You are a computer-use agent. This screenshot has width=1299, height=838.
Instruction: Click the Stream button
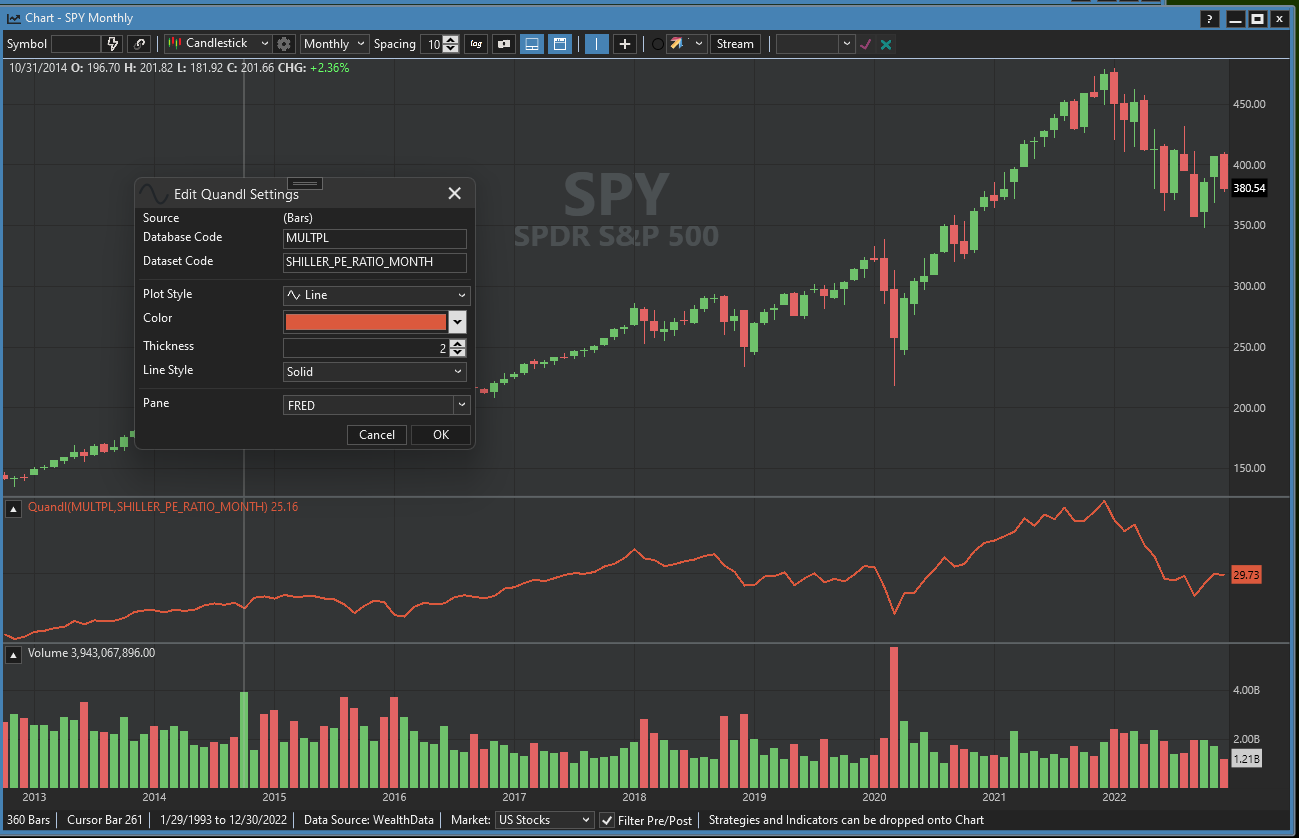pyautogui.click(x=735, y=44)
